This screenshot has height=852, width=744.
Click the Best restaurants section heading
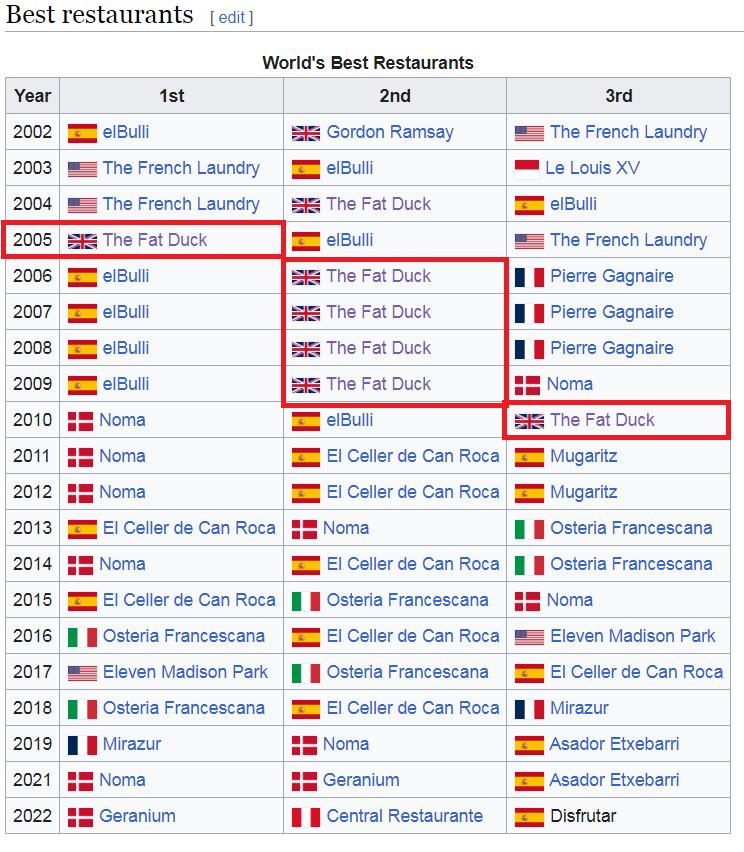pos(99,15)
